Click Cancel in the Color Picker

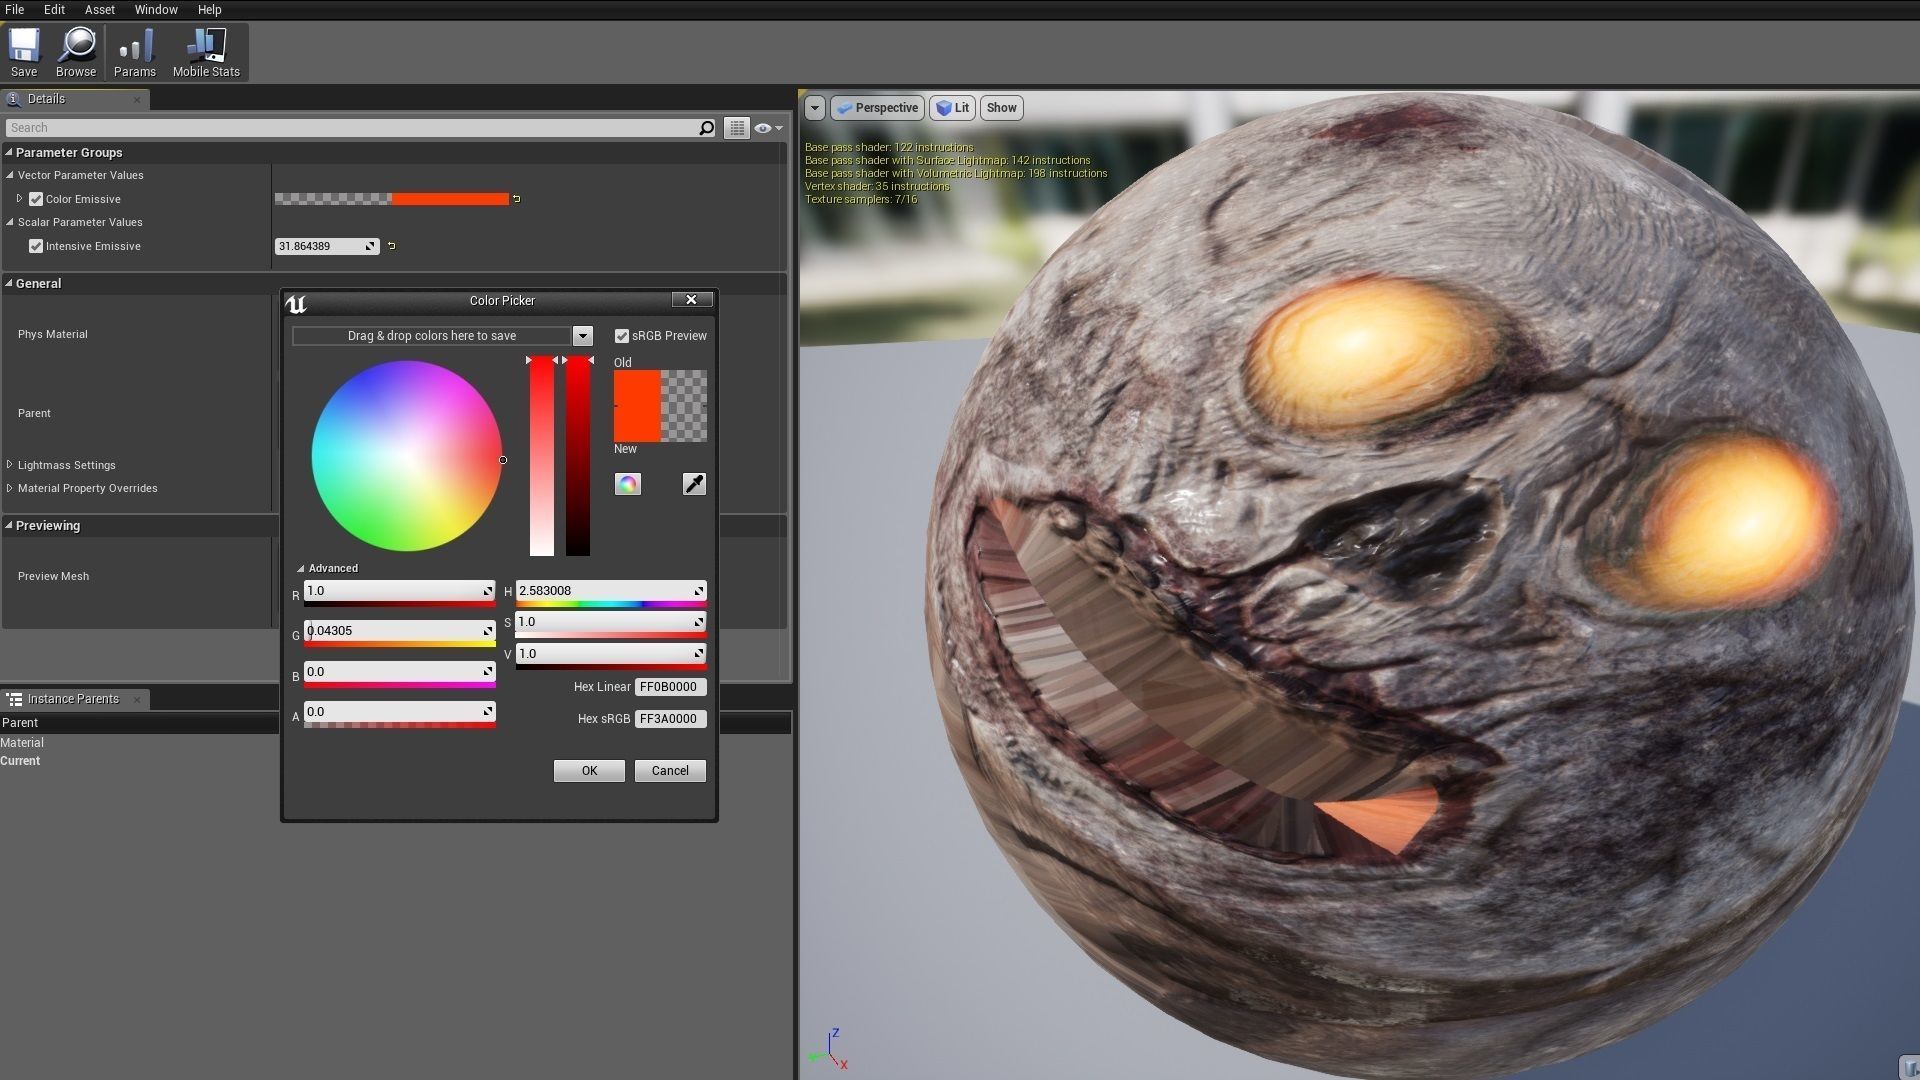tap(670, 771)
